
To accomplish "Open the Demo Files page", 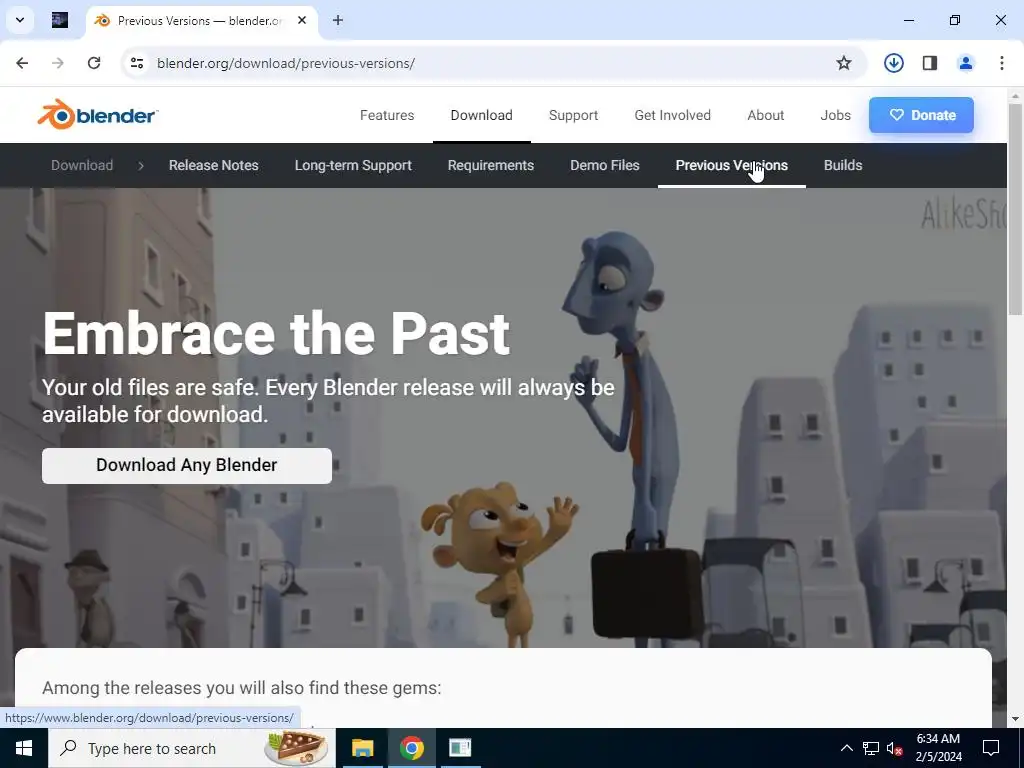I will click(605, 165).
